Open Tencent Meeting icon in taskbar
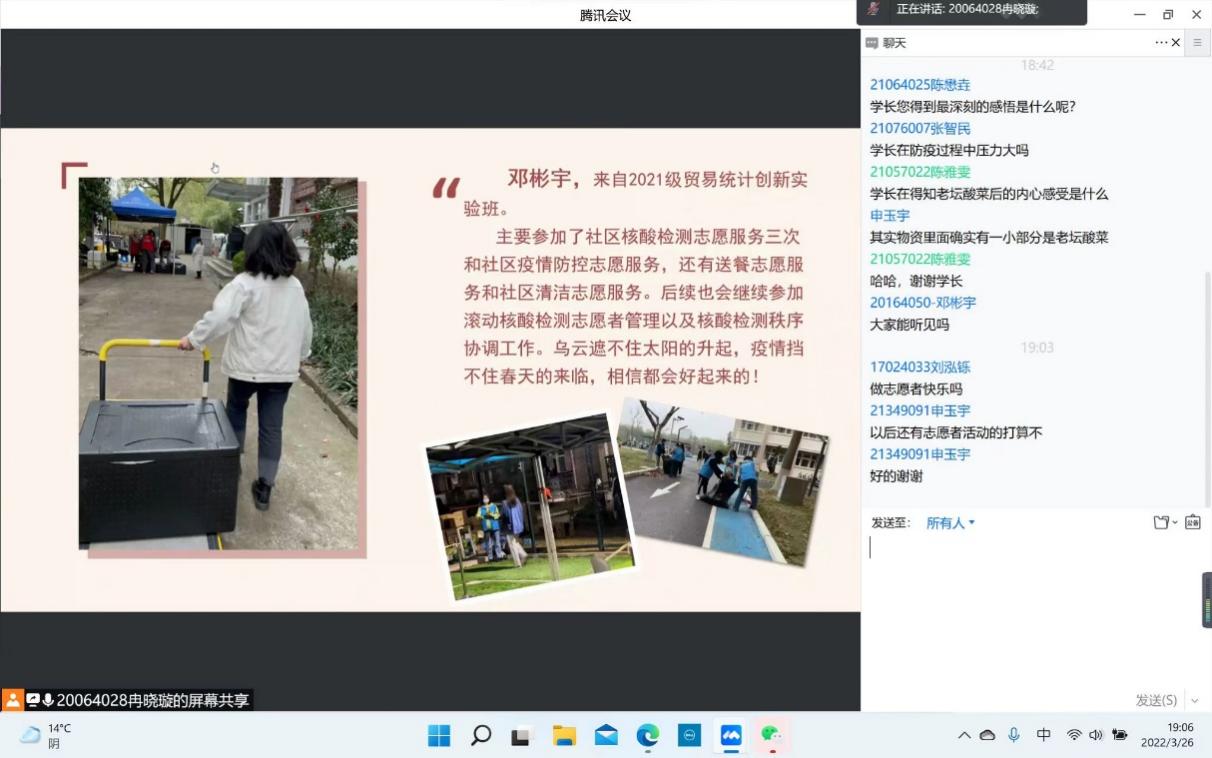Screen dimensions: 1212x758 click(731, 736)
